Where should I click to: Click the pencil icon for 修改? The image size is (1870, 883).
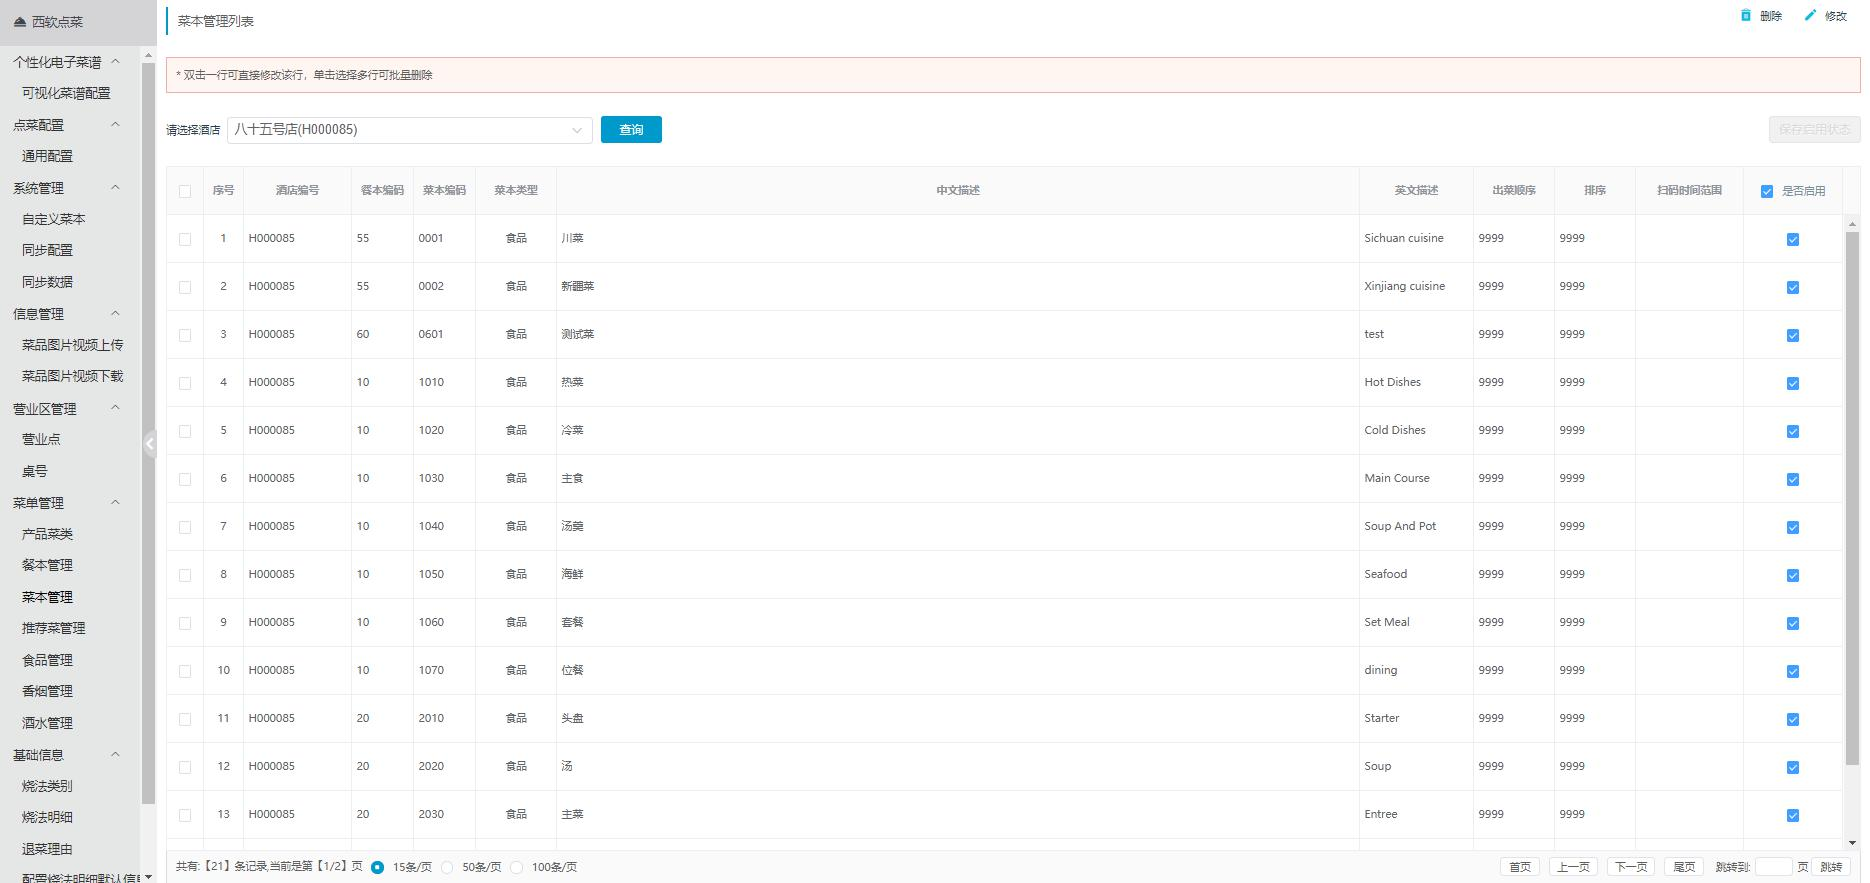[x=1810, y=16]
